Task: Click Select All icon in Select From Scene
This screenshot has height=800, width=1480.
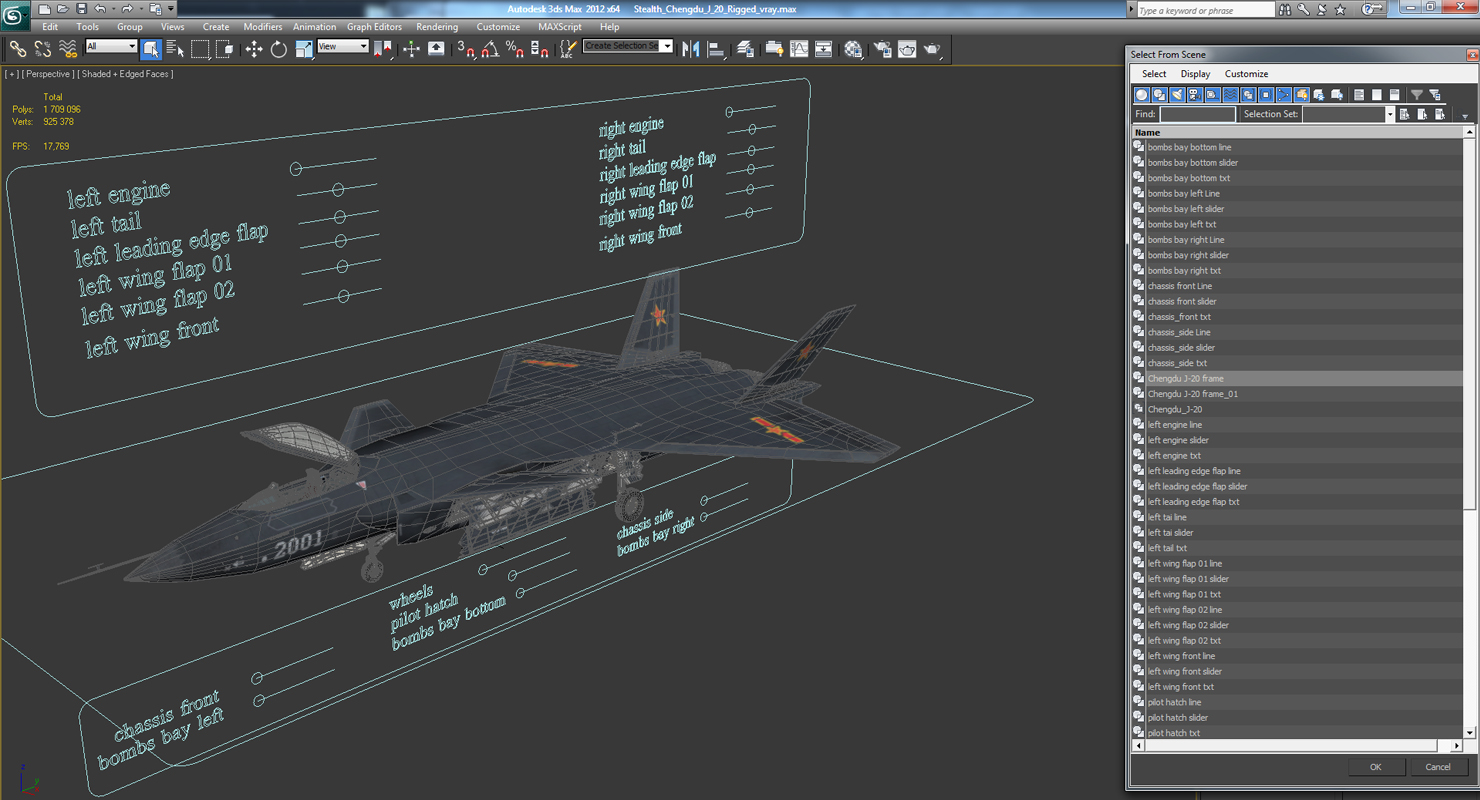Action: pos(1359,95)
